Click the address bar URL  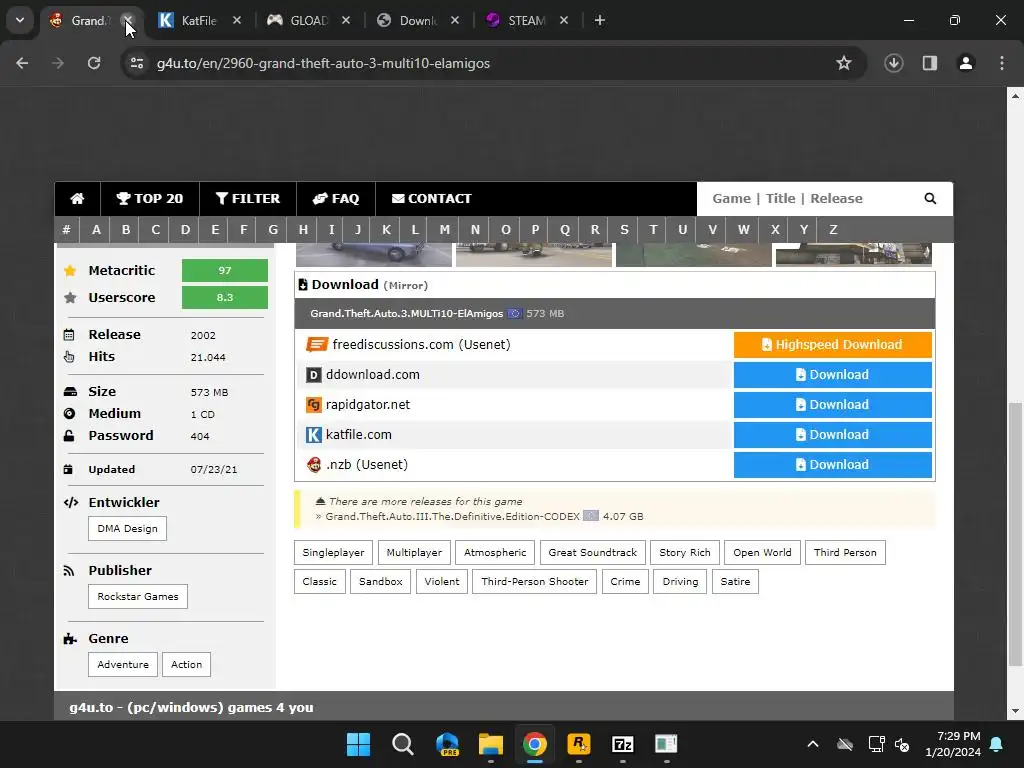pos(323,63)
